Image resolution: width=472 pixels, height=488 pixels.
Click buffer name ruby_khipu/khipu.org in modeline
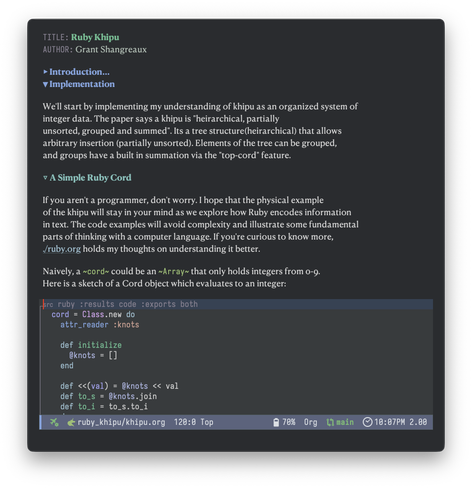[121, 422]
